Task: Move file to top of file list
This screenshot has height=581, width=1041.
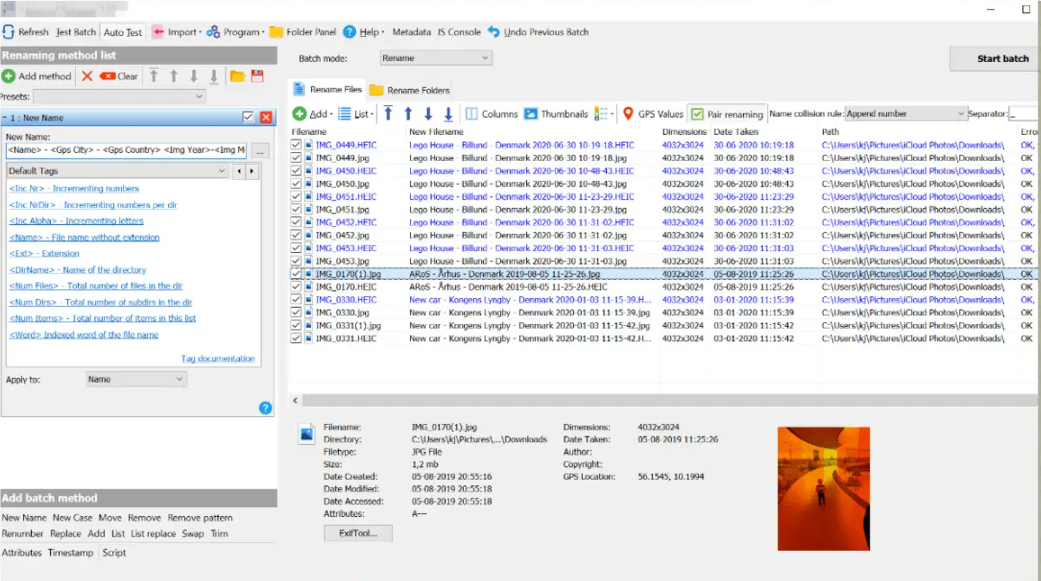Action: (x=388, y=114)
